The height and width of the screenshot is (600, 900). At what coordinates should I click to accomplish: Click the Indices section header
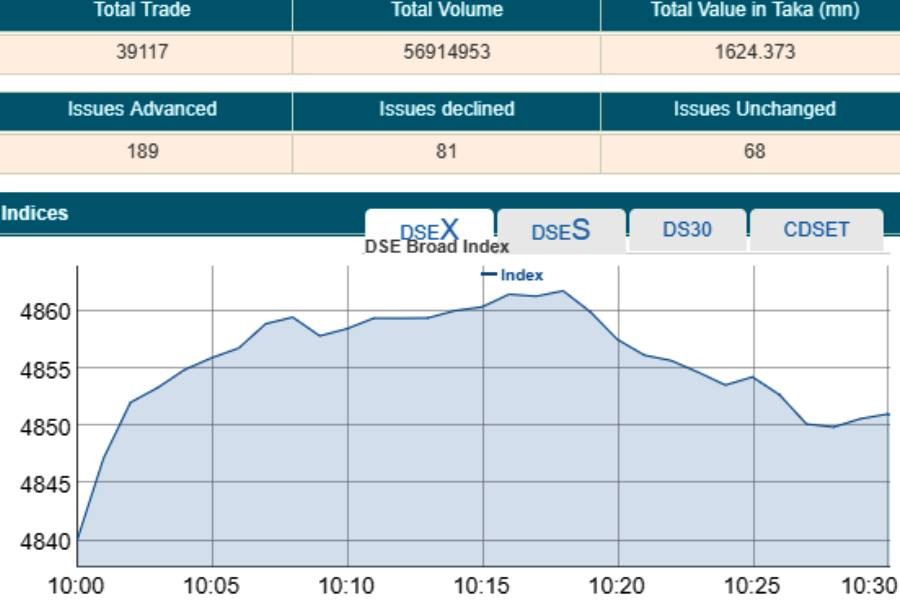(35, 213)
